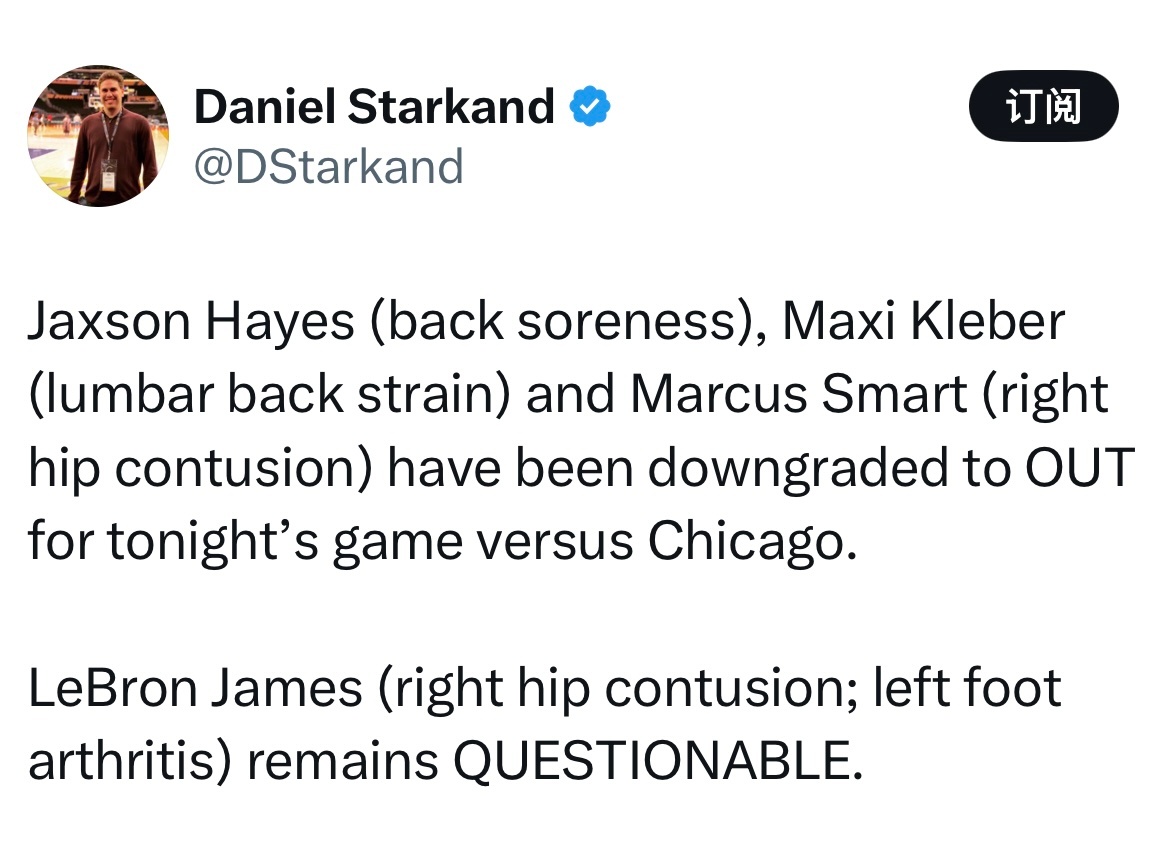Open the Daniel Starkand display name link
This screenshot has width=1169, height=854.
[x=374, y=106]
